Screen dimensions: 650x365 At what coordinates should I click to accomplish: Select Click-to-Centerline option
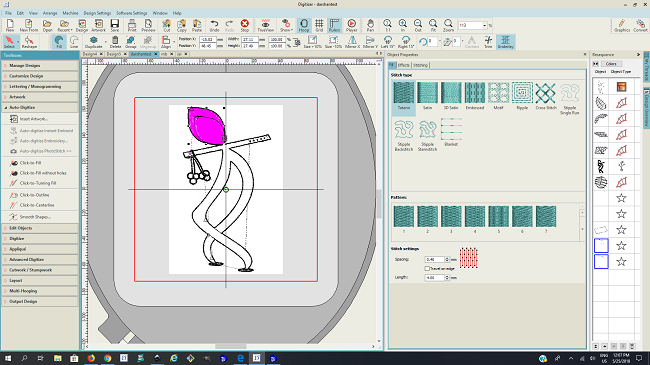36,205
